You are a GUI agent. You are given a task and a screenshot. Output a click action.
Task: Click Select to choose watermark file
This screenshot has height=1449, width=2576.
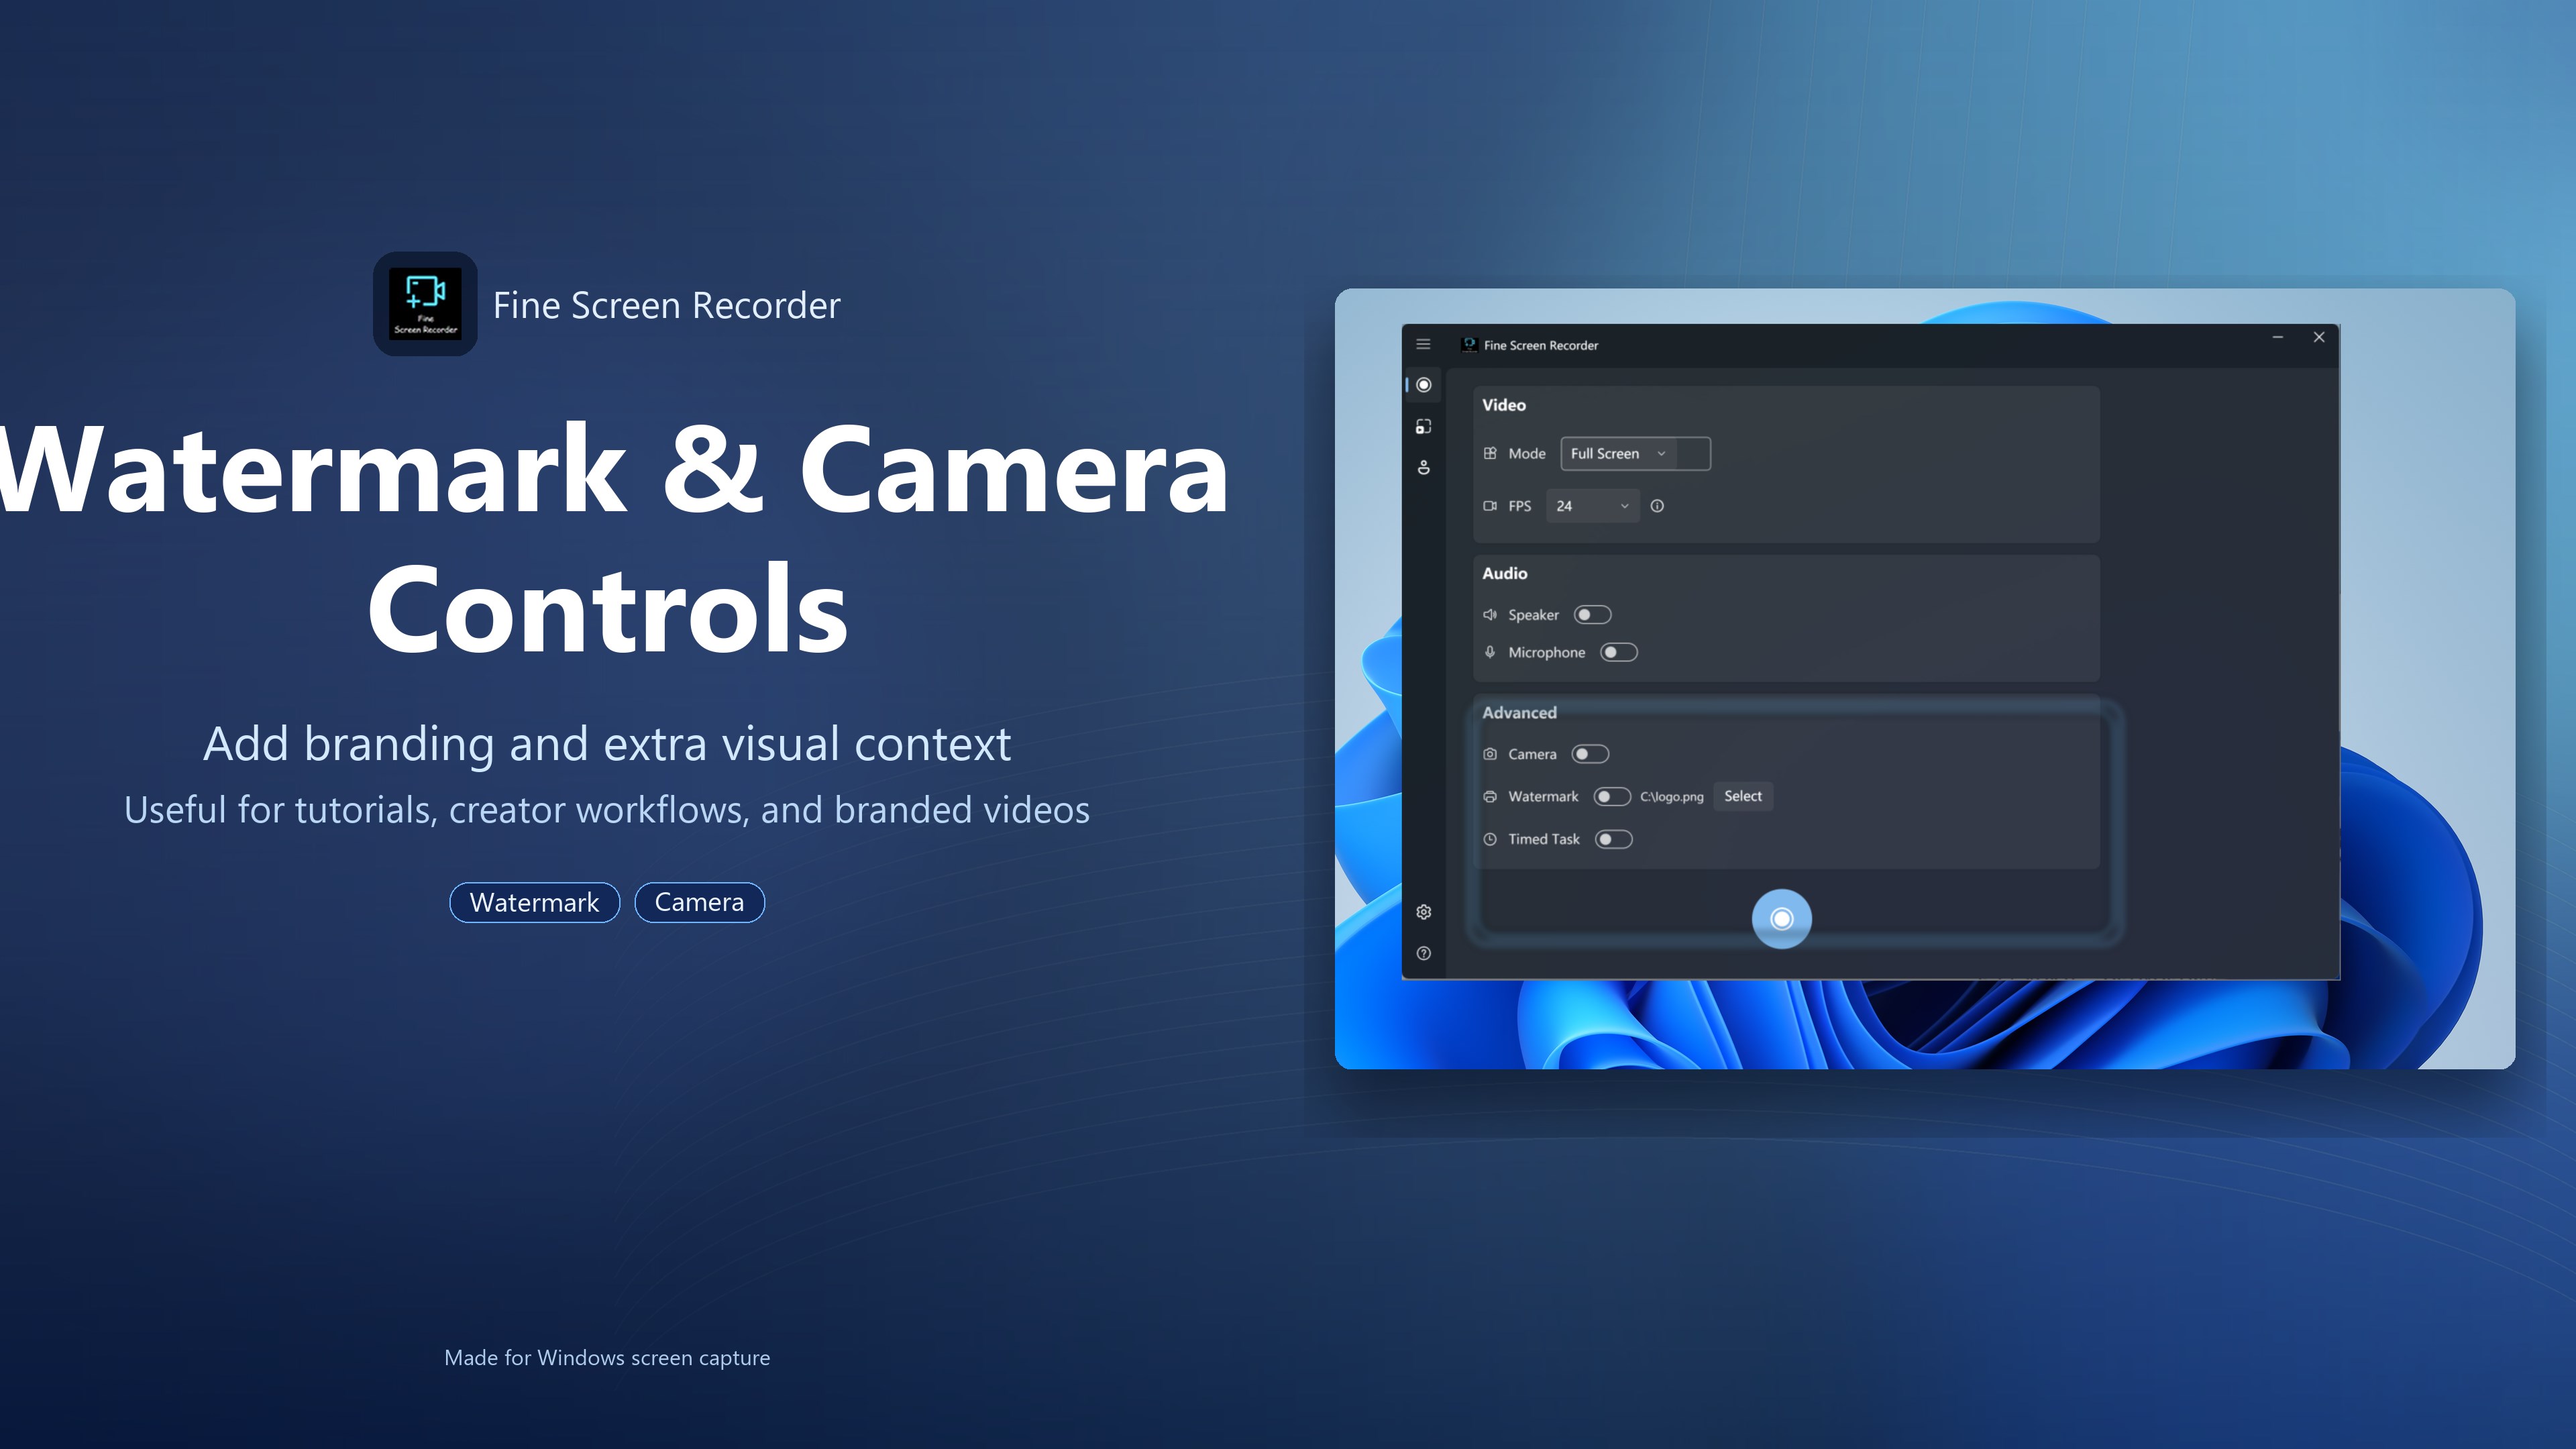[1743, 797]
